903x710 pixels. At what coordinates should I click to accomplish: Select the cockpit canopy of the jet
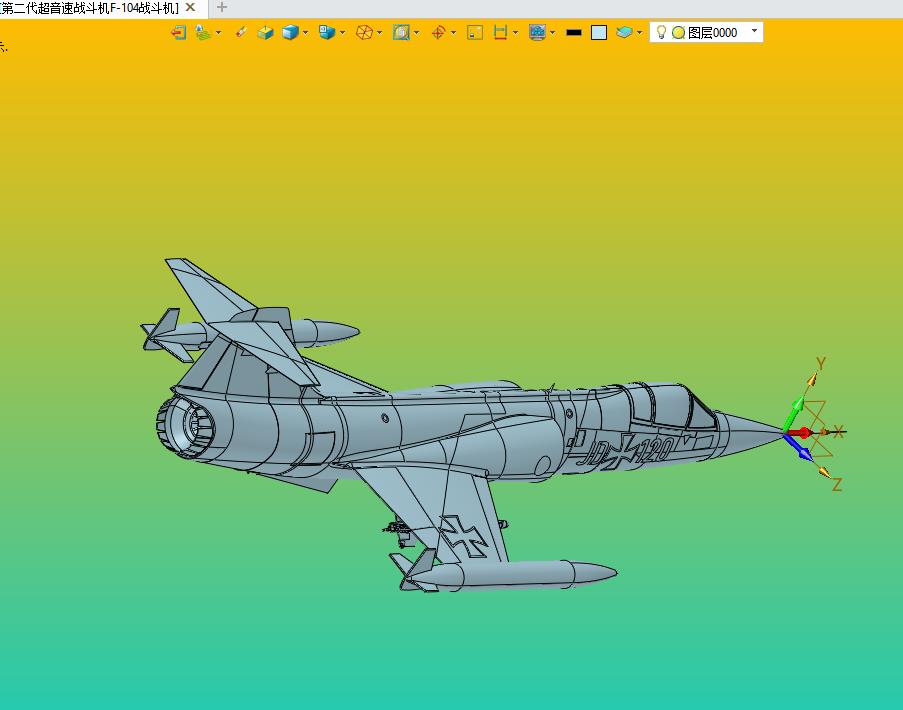click(671, 406)
